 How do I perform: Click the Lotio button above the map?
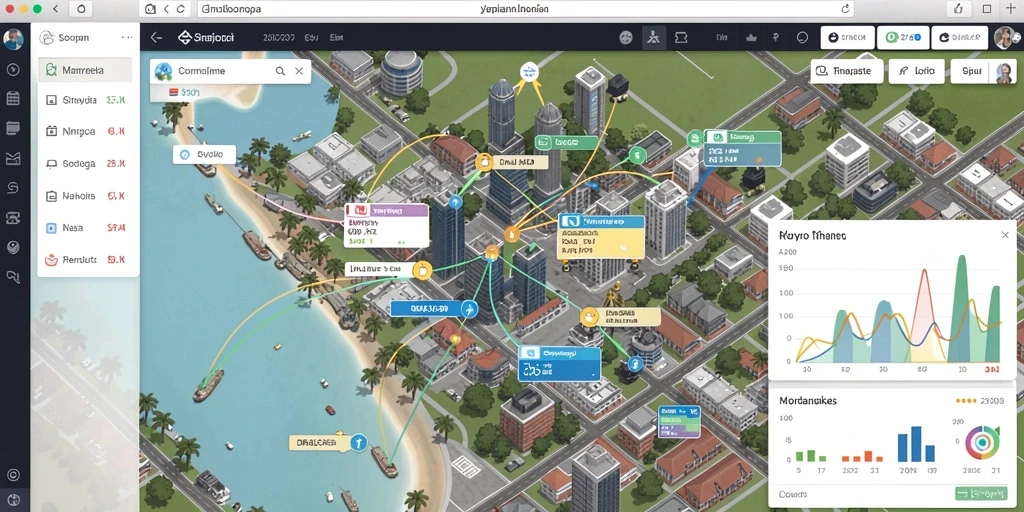(x=917, y=71)
